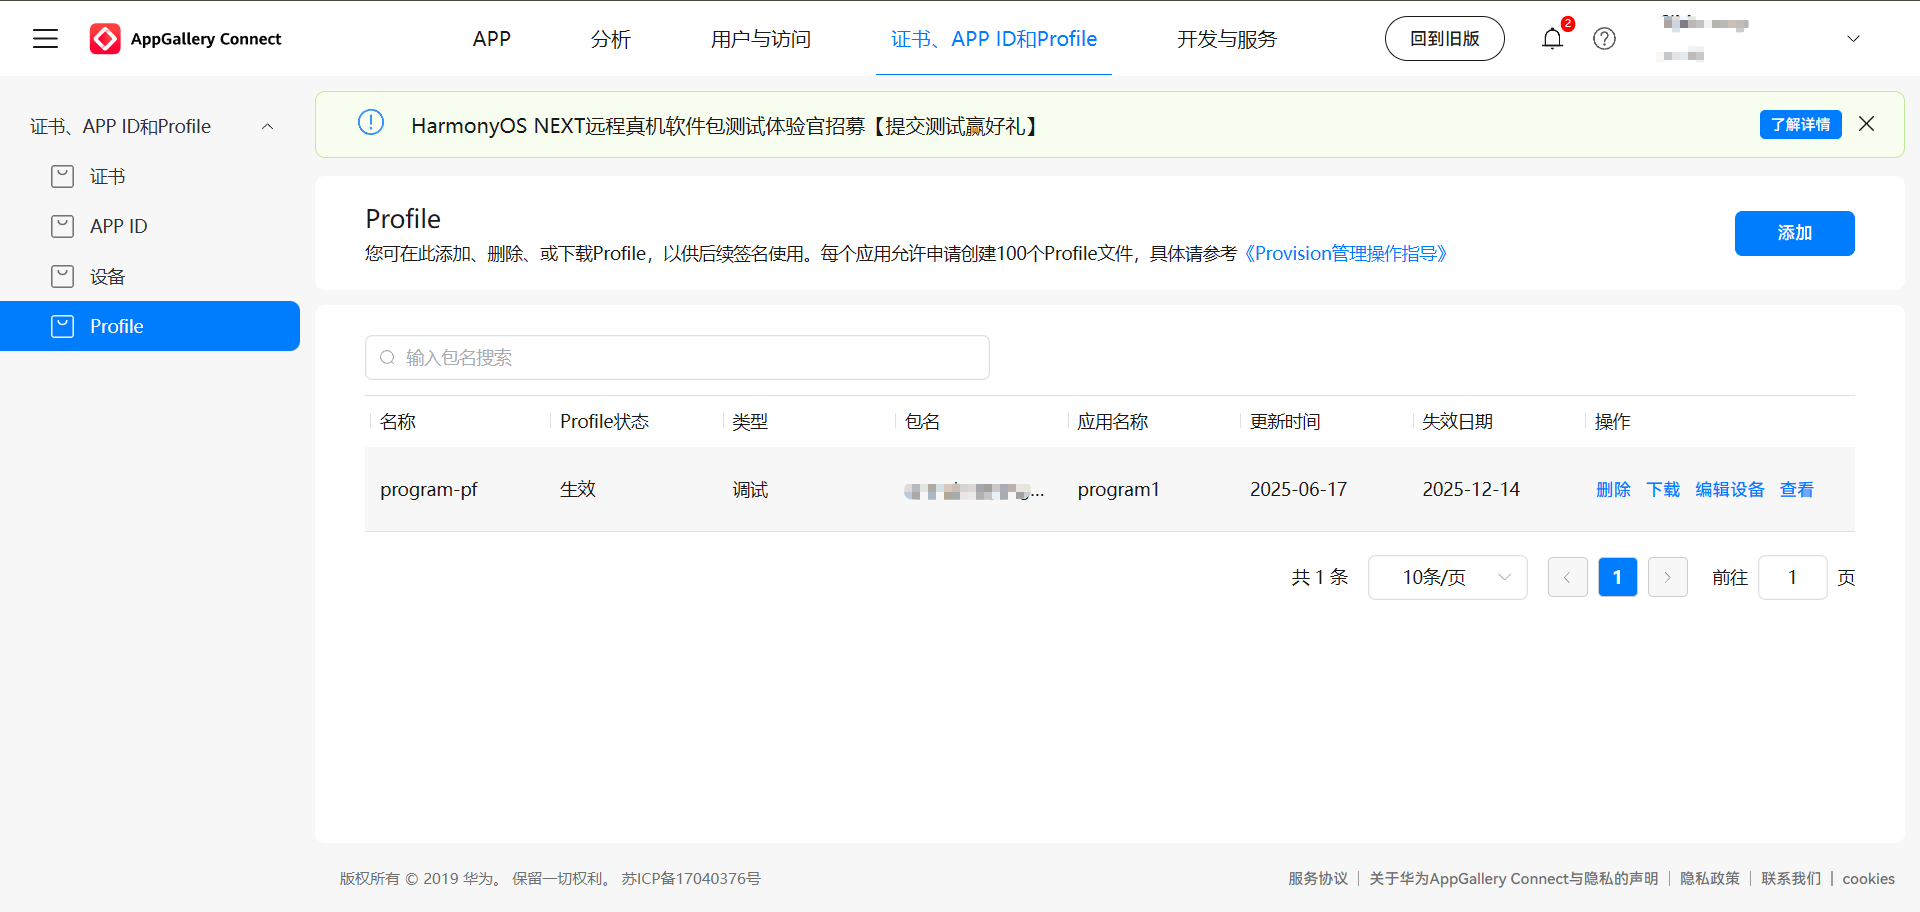This screenshot has height=912, width=1920.
Task: Select page 1 in pagination
Action: point(1617,577)
